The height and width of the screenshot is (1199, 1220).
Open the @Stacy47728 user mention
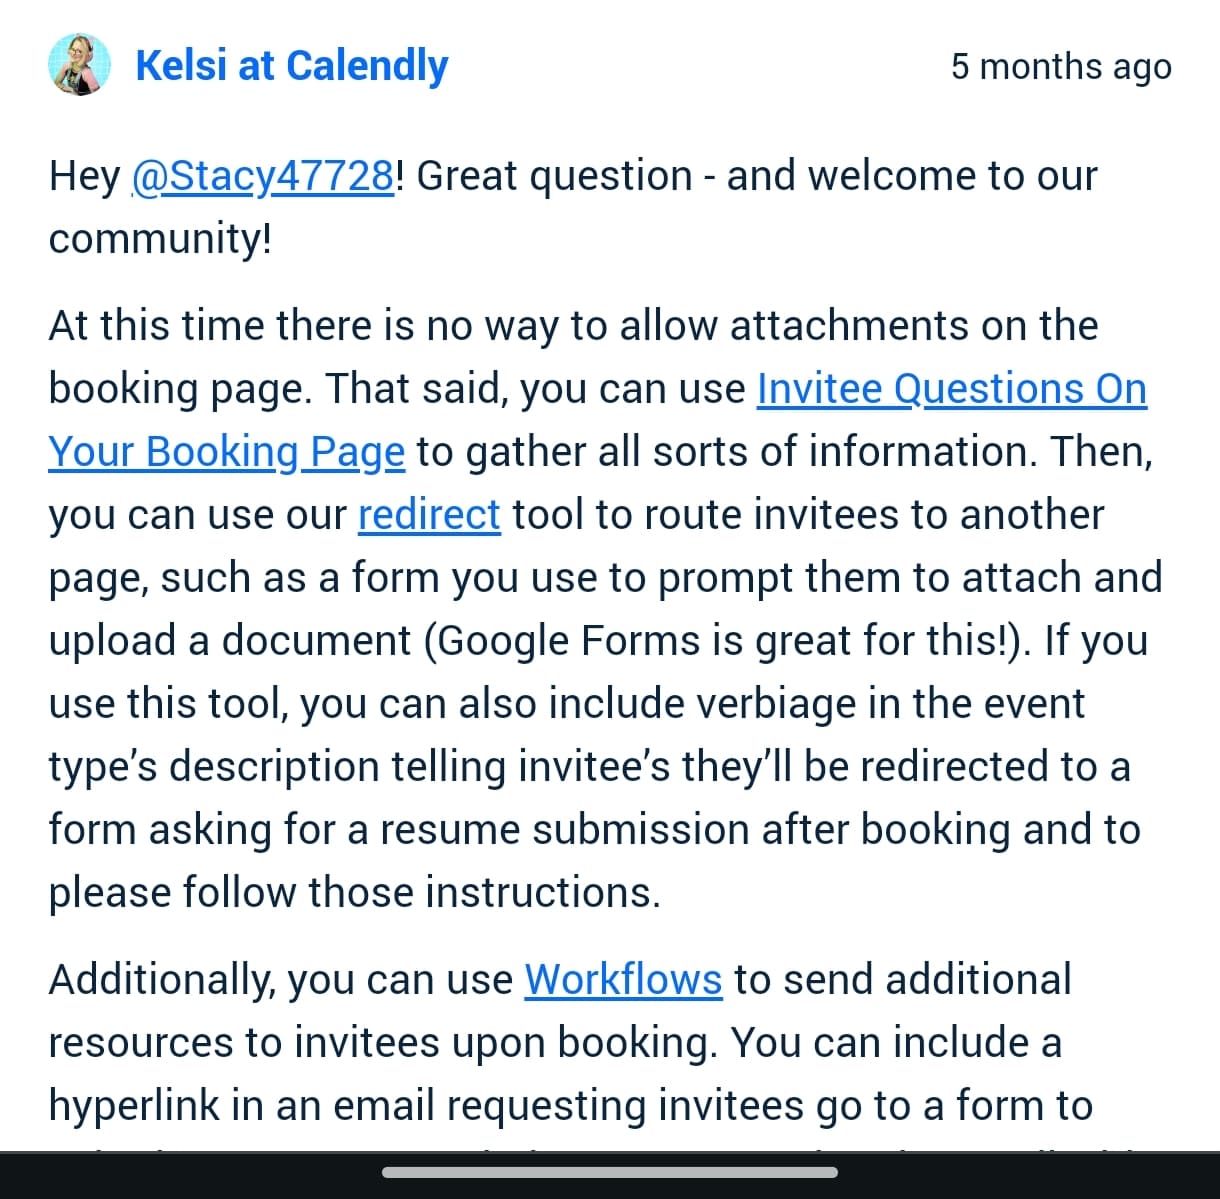(x=263, y=176)
